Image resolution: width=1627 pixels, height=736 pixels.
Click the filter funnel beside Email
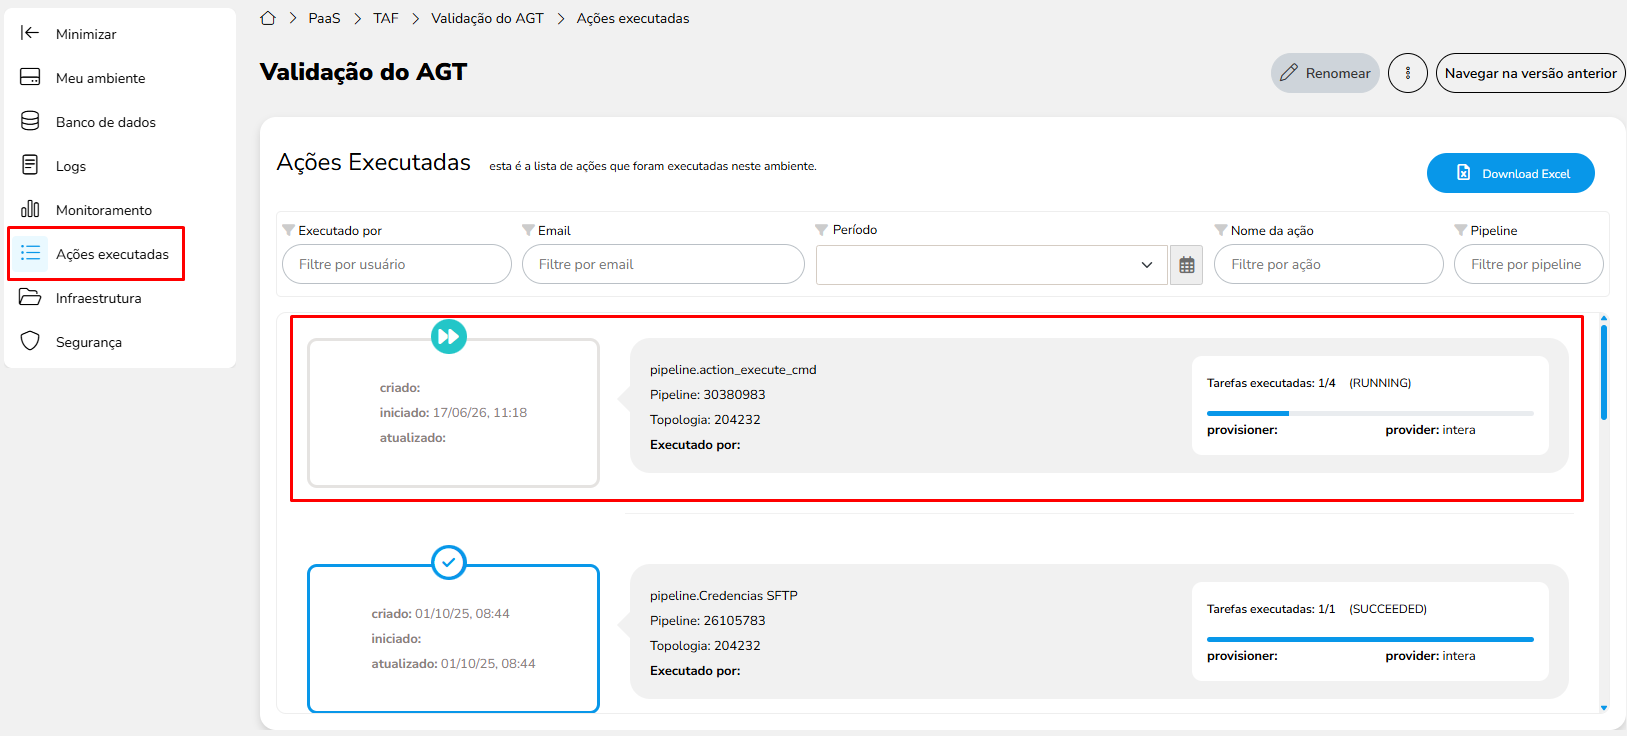(528, 230)
